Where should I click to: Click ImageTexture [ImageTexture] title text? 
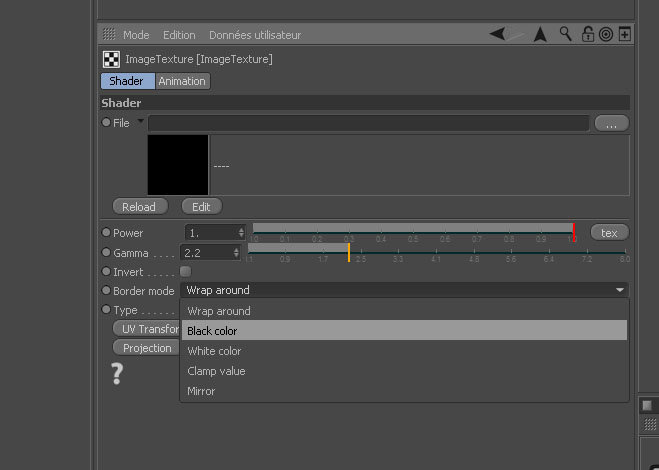tap(199, 59)
